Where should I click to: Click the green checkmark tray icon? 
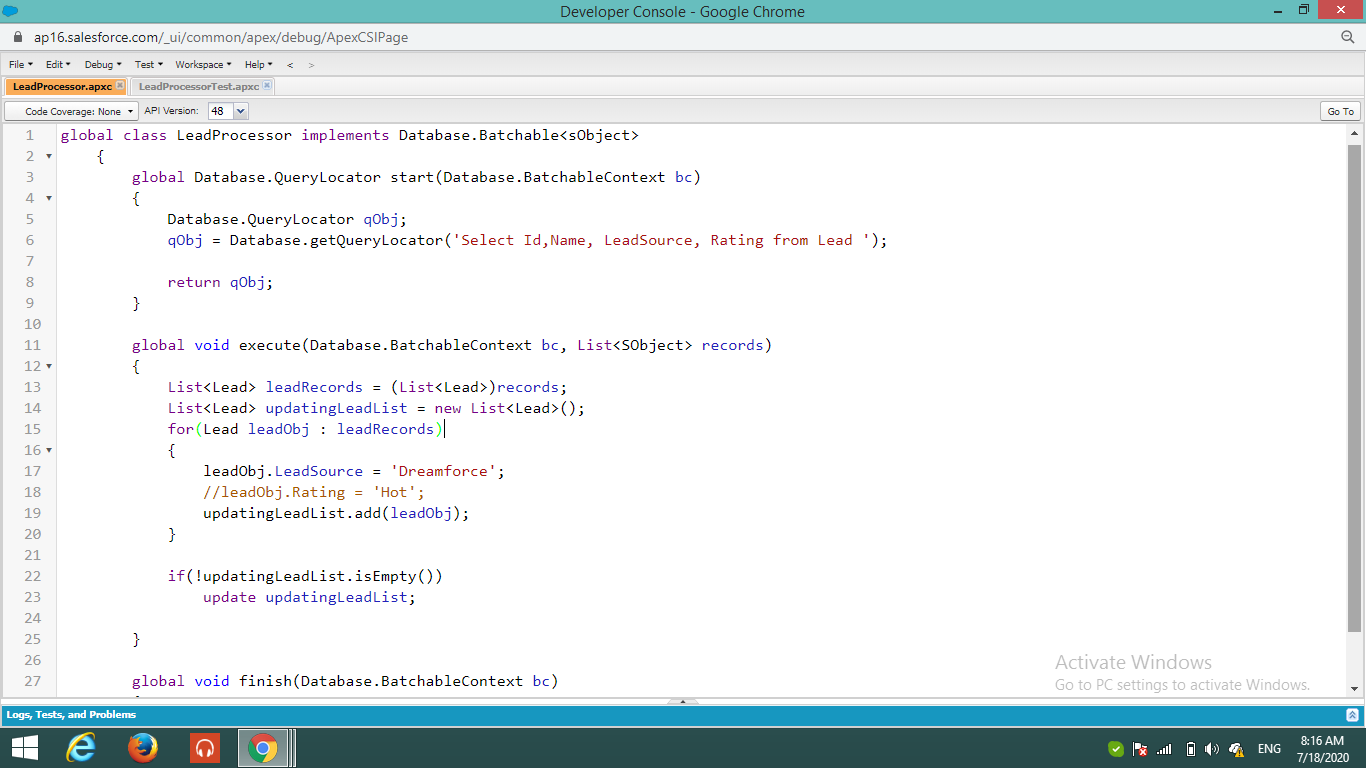[x=1115, y=749]
